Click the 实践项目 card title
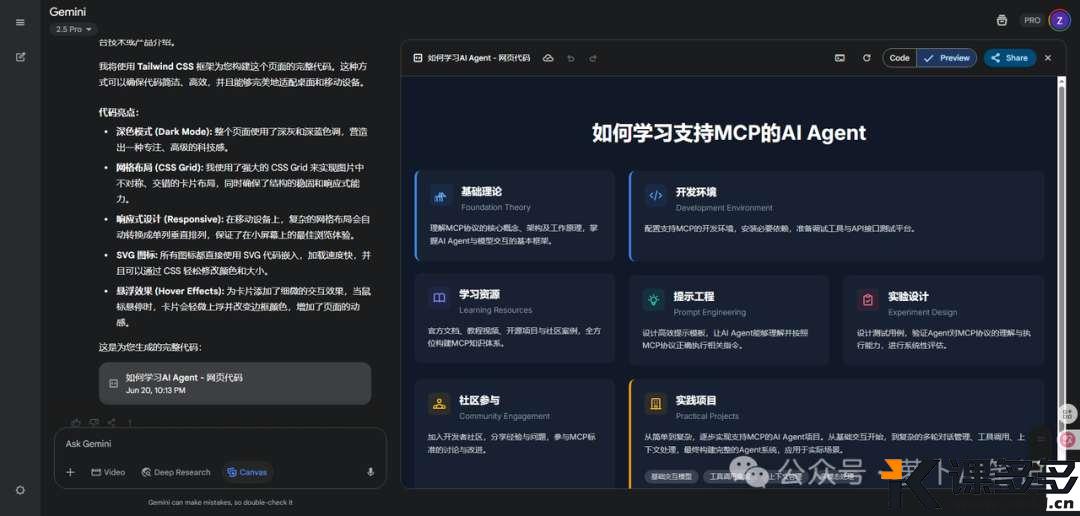Screen dimensions: 1080x516 point(696,400)
